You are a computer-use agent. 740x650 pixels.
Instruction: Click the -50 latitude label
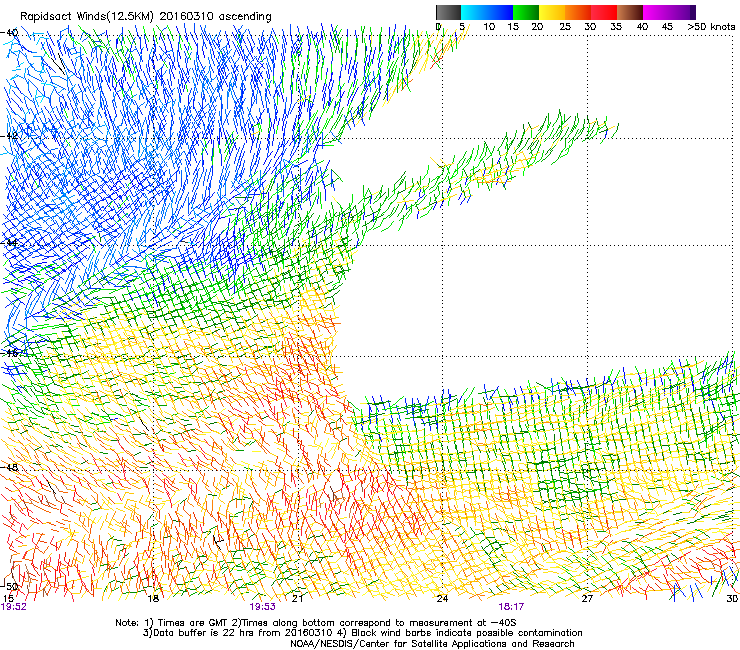(x=9, y=586)
